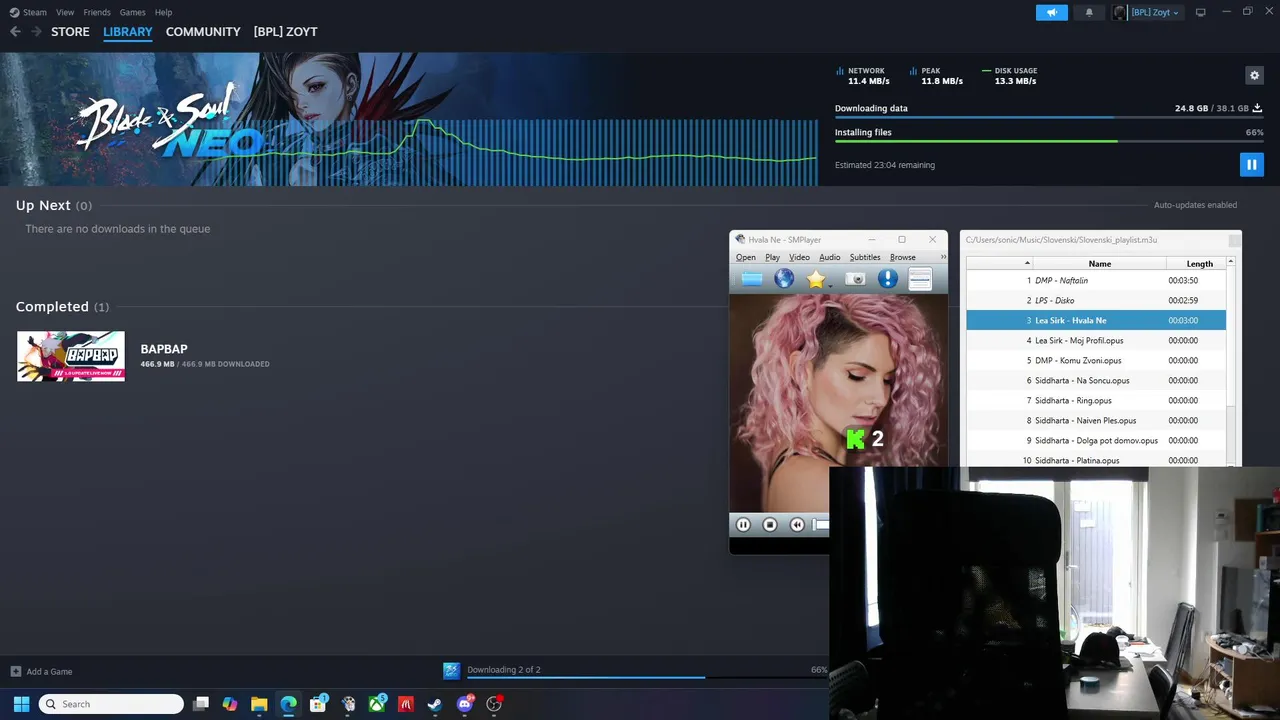This screenshot has height=720, width=1280.
Task: Open the STORE tab
Action: (x=70, y=32)
